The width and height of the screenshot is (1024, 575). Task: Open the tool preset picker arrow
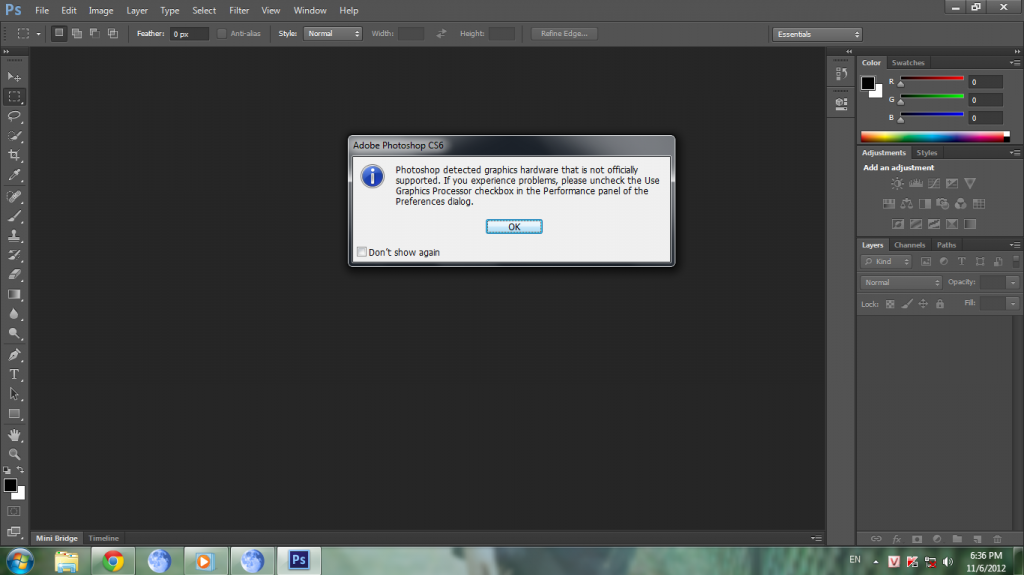pos(39,34)
